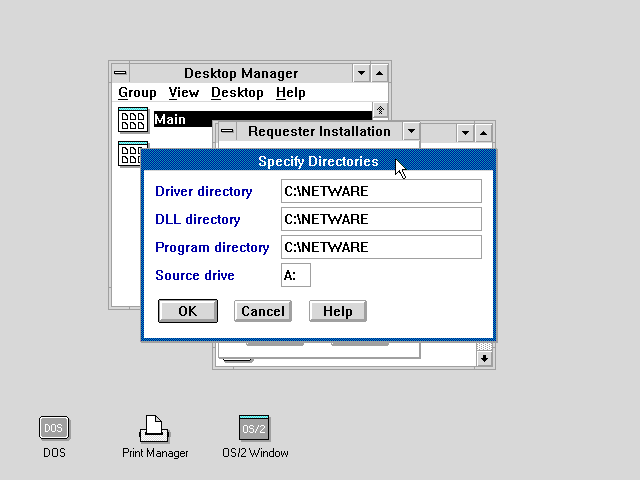Open Requester Installation system menu icon
This screenshot has height=480, width=640.
coord(227,131)
